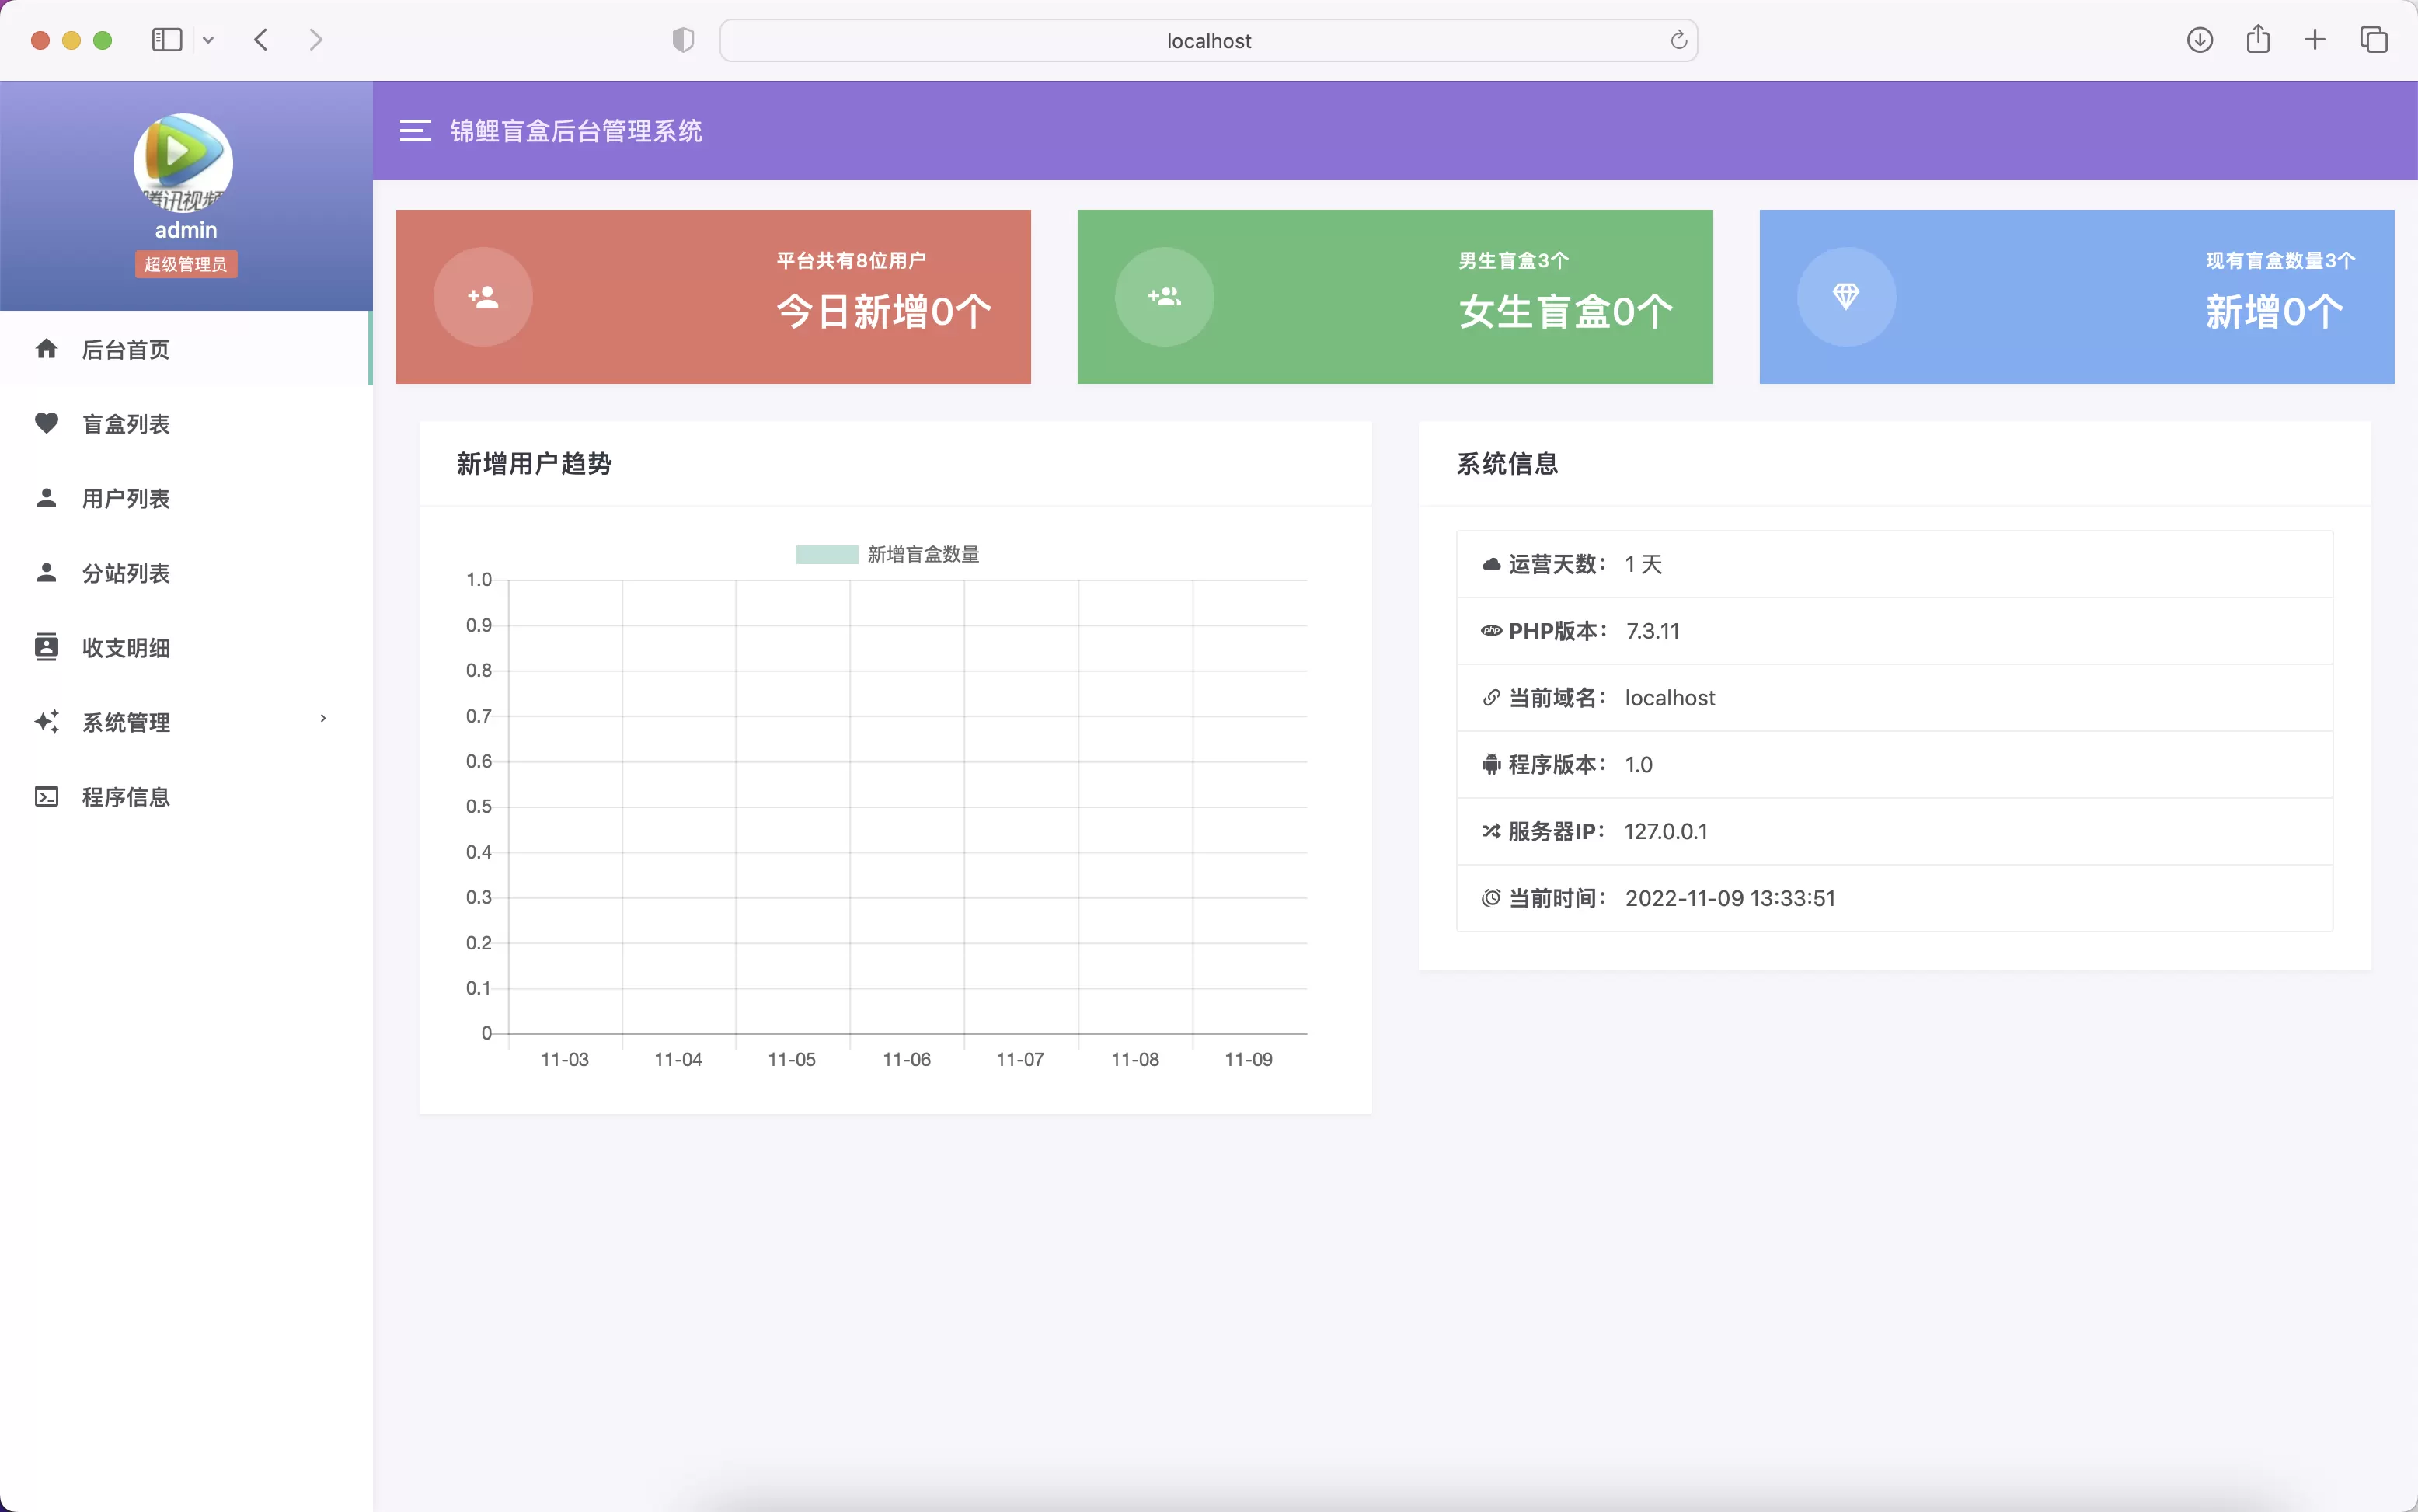Viewport: 2418px width, 1512px height.
Task: Click the link icon next to 当前域名
Action: (1491, 697)
